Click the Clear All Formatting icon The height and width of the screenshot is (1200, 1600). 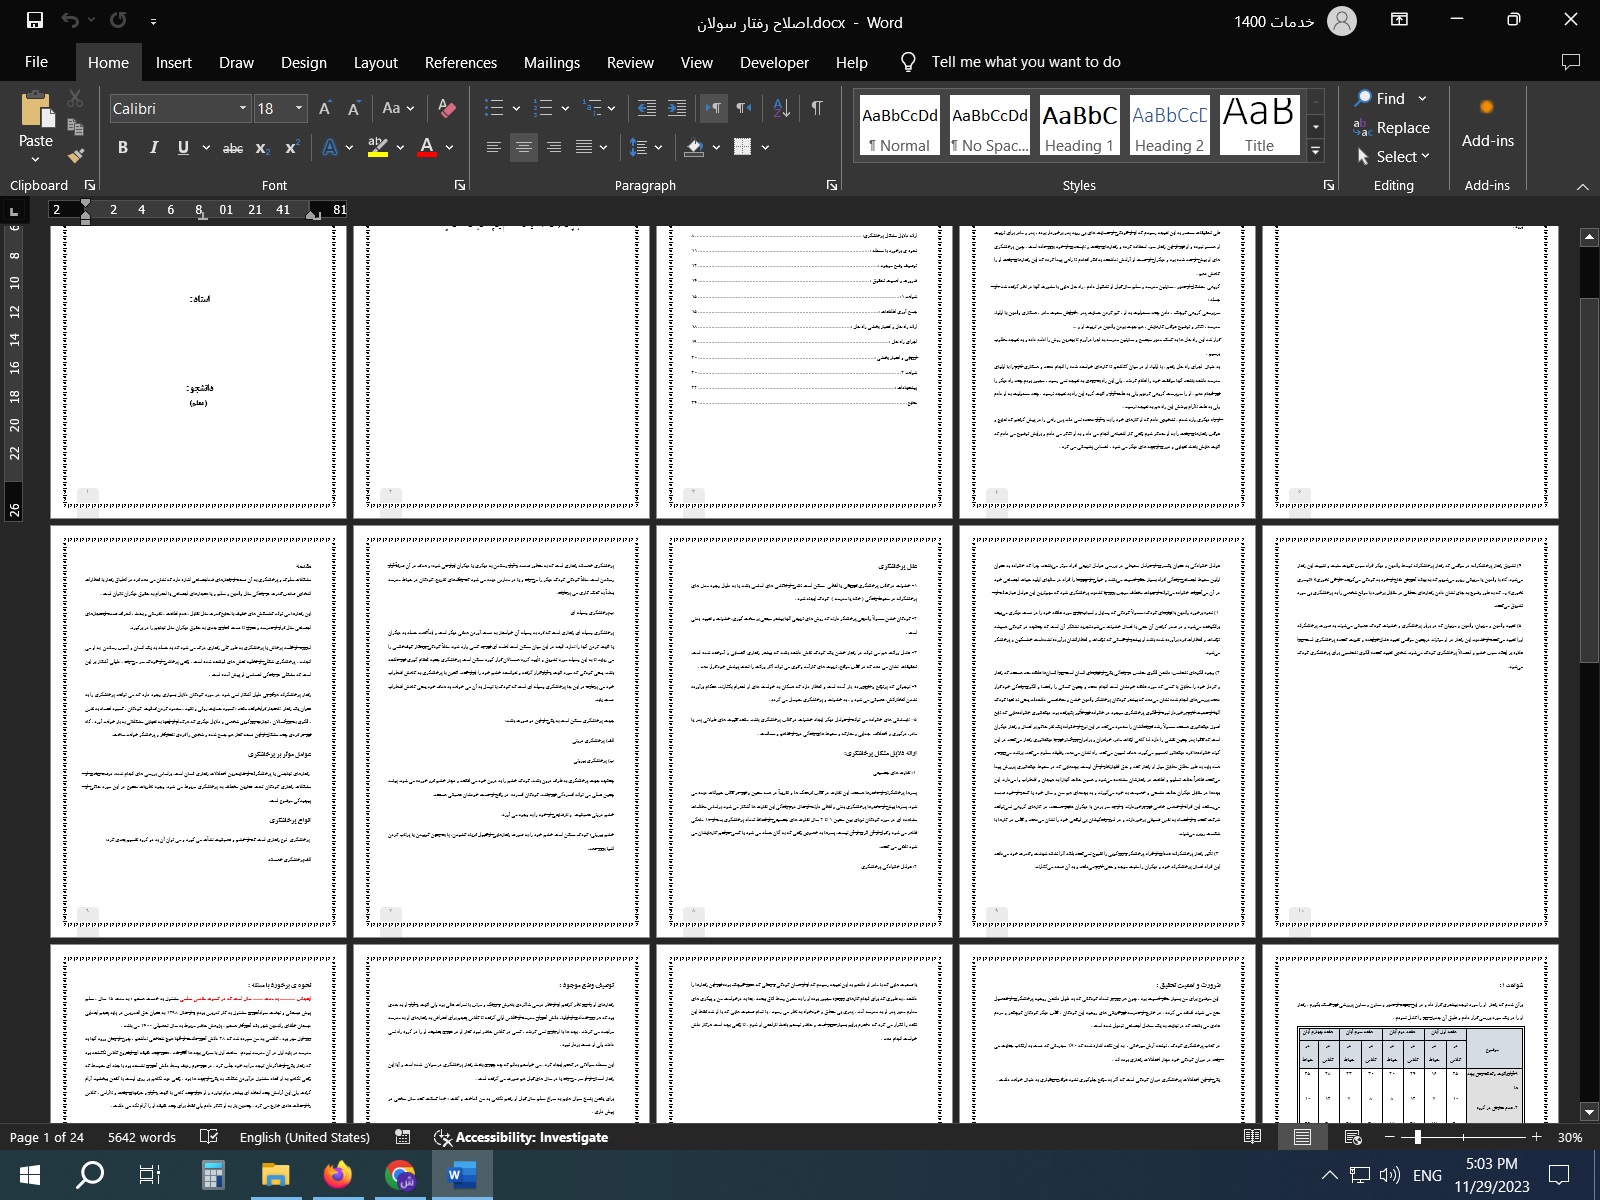447,108
